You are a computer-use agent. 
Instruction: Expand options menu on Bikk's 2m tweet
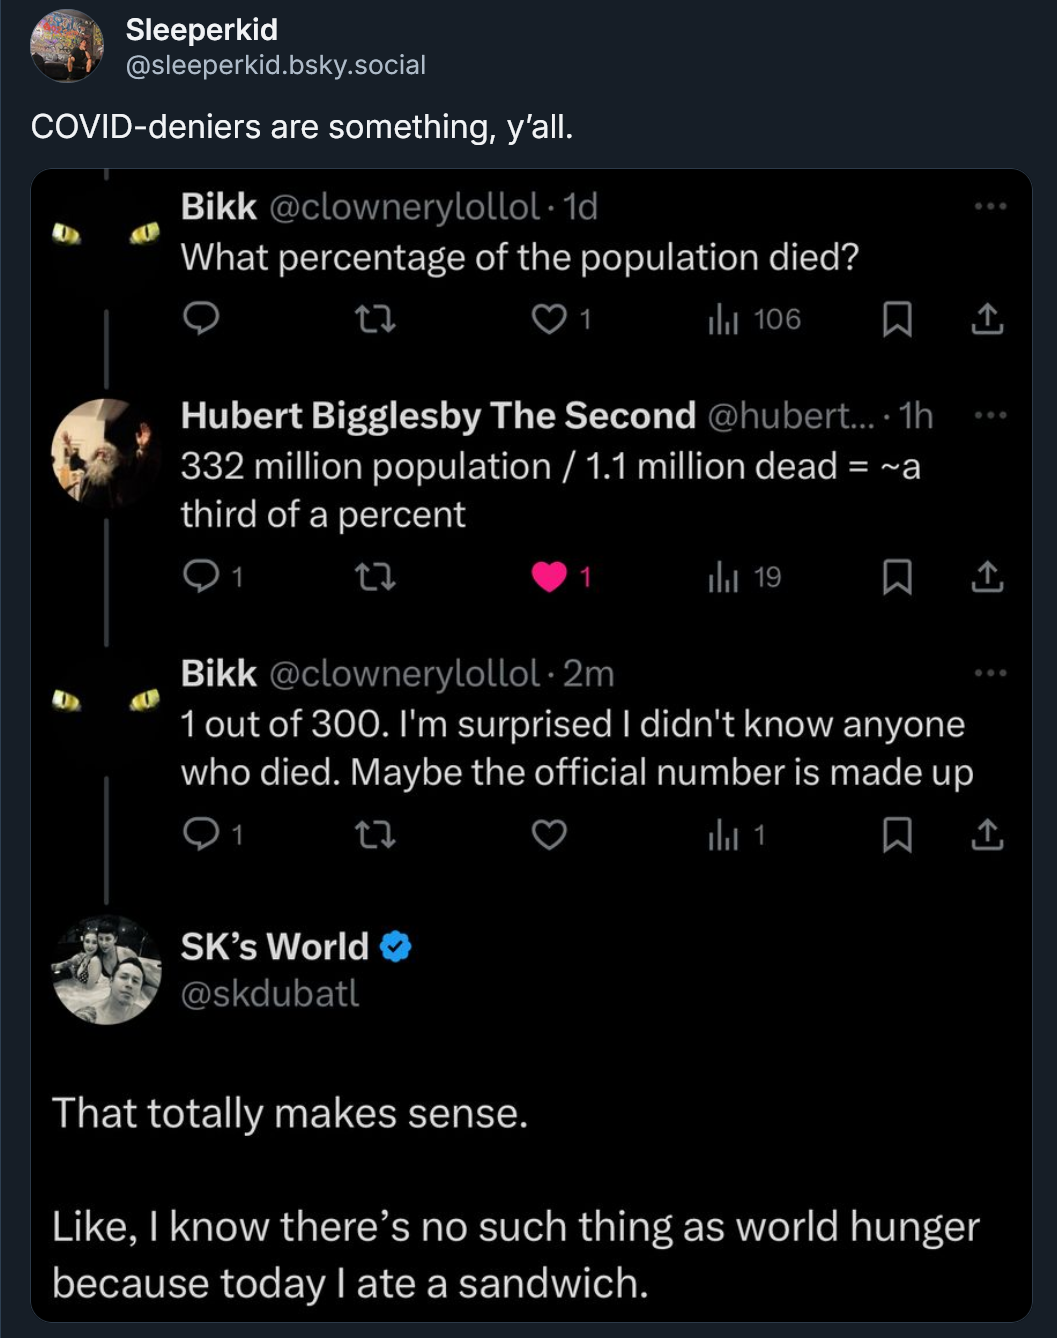tap(990, 673)
